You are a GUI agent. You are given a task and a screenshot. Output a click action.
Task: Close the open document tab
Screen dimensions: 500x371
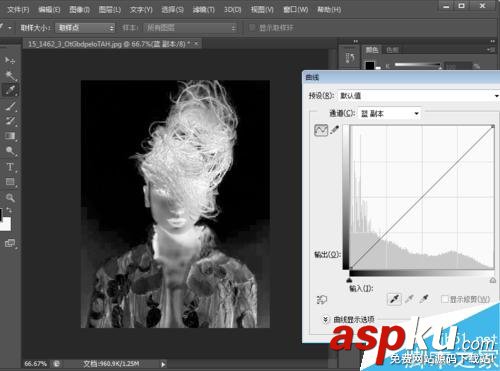196,43
